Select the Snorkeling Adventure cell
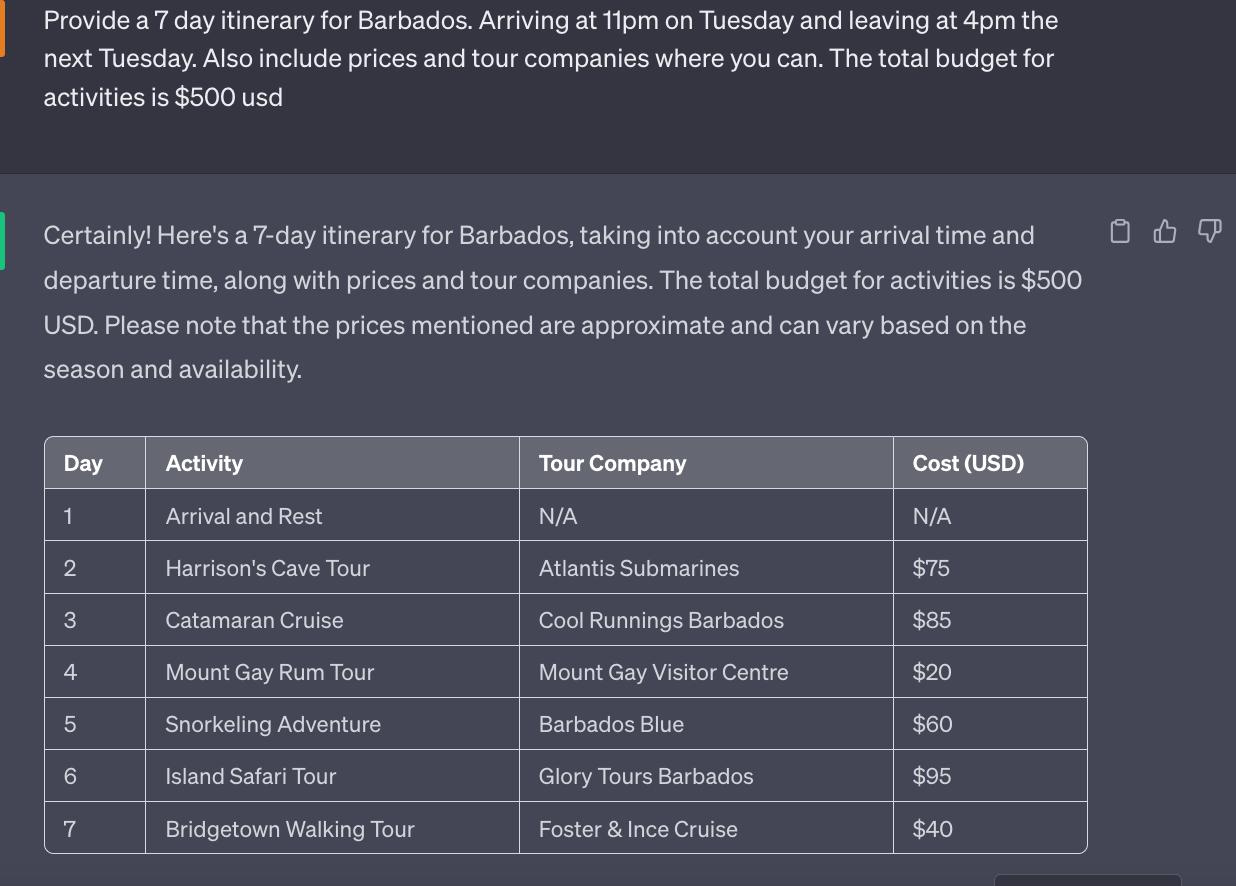Screen dimensions: 1236x886 click(x=332, y=724)
